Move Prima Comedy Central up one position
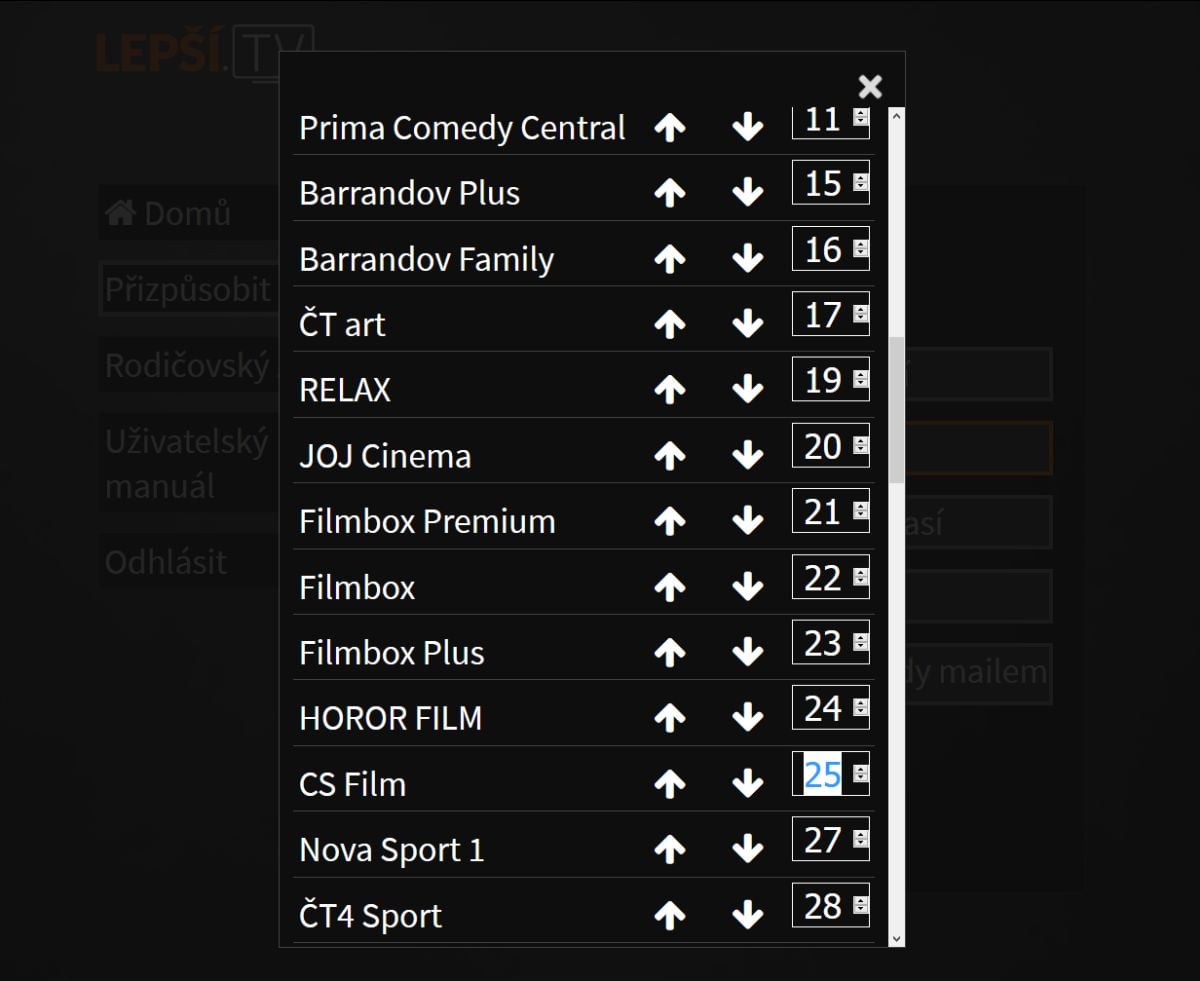Viewport: 1200px width, 981px height. click(669, 128)
